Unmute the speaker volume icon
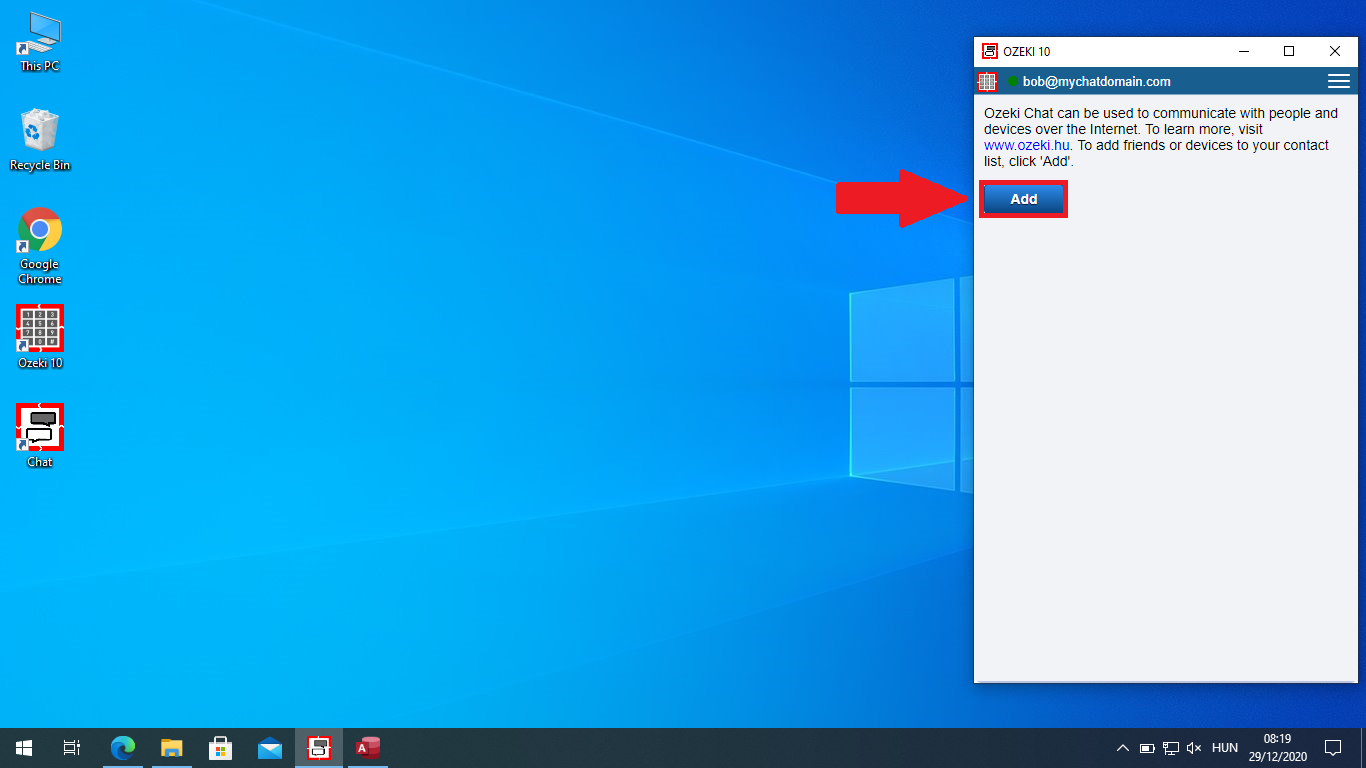1366x768 pixels. click(1194, 748)
